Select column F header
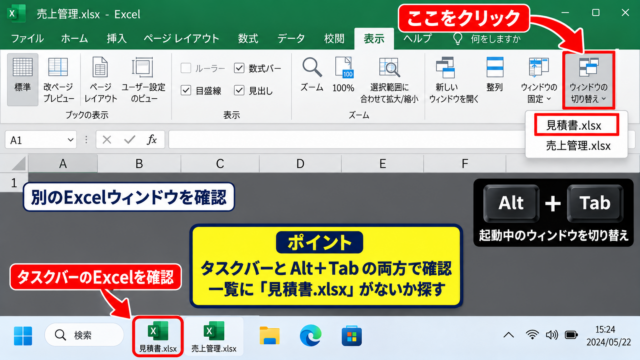Screen dimensions: 640x360 pyautogui.click(x=464, y=164)
